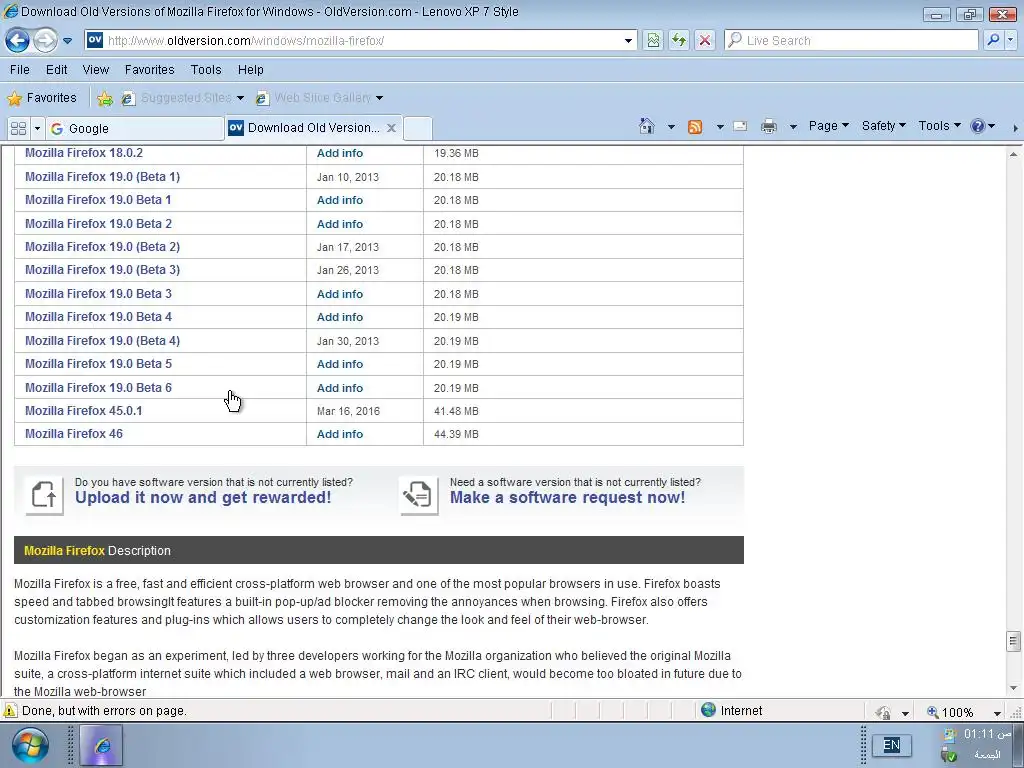Click the blue Help question icon
The width and height of the screenshot is (1024, 768).
[978, 126]
